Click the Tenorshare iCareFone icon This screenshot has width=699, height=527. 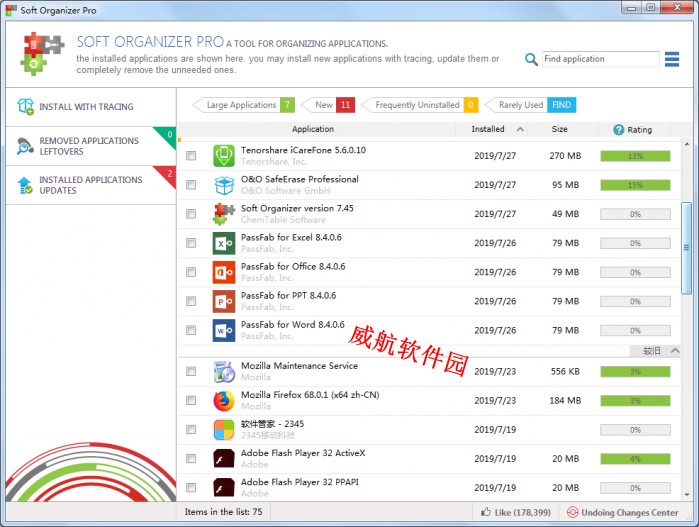point(223,156)
